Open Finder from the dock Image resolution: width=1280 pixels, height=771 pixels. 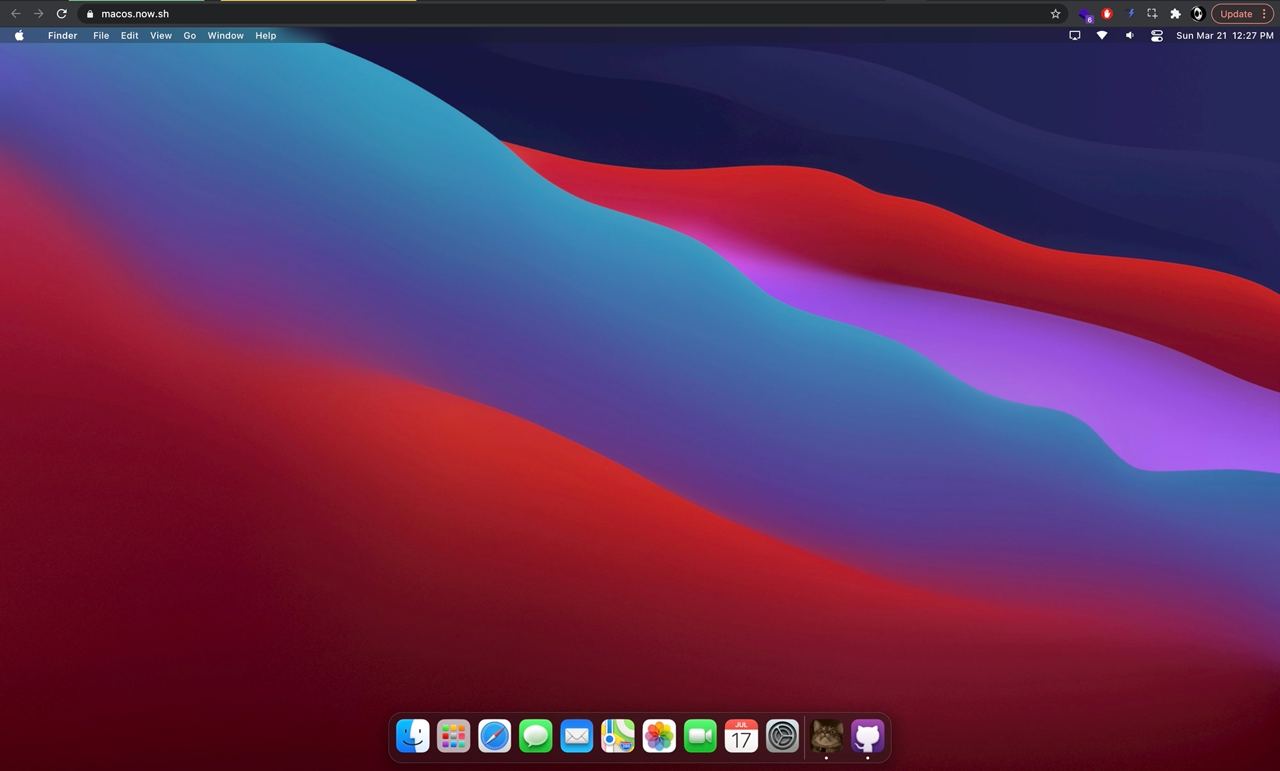(413, 736)
